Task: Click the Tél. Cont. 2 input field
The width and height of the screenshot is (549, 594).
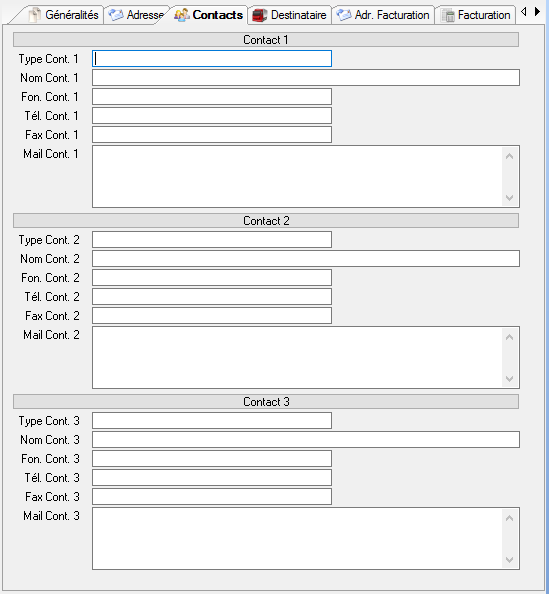Action: pos(212,297)
